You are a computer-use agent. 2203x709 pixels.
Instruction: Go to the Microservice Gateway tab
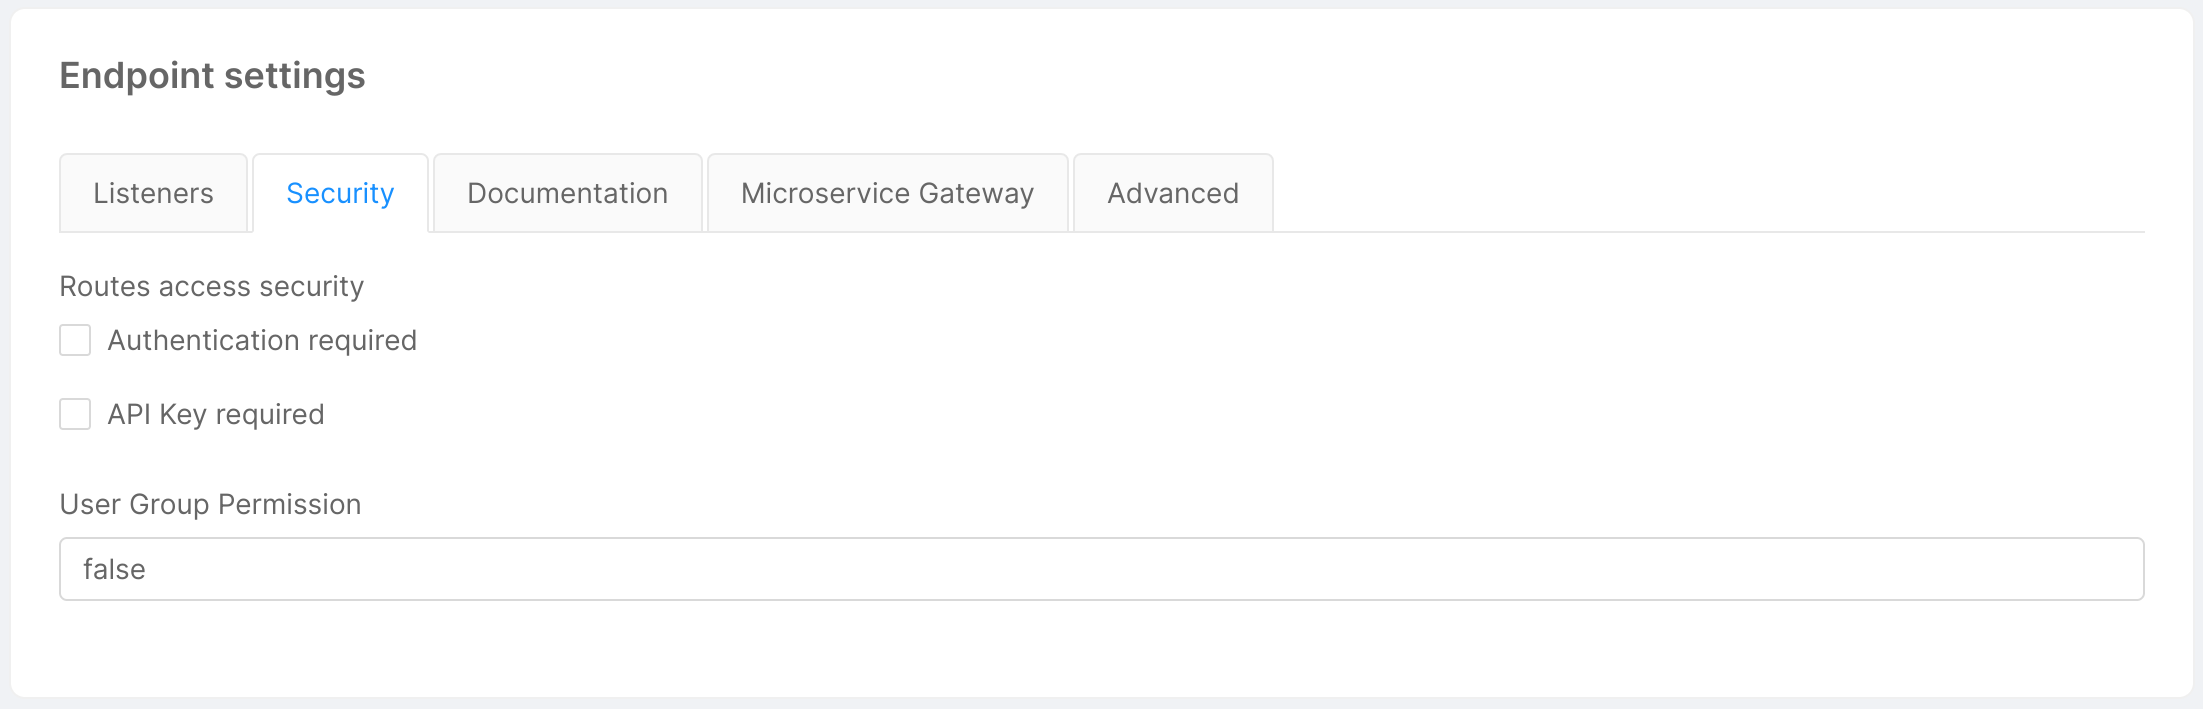coord(886,192)
